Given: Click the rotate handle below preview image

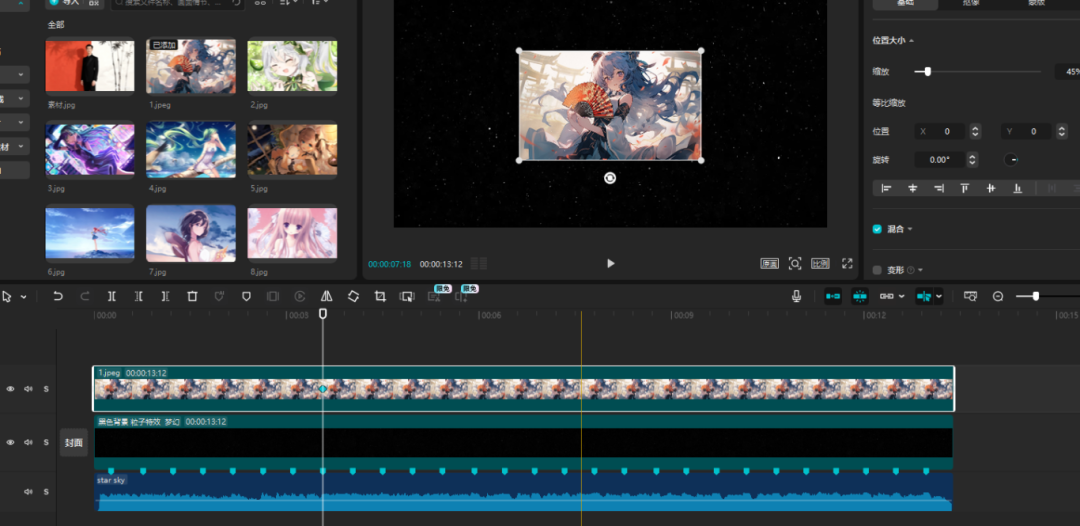Looking at the screenshot, I should 610,178.
